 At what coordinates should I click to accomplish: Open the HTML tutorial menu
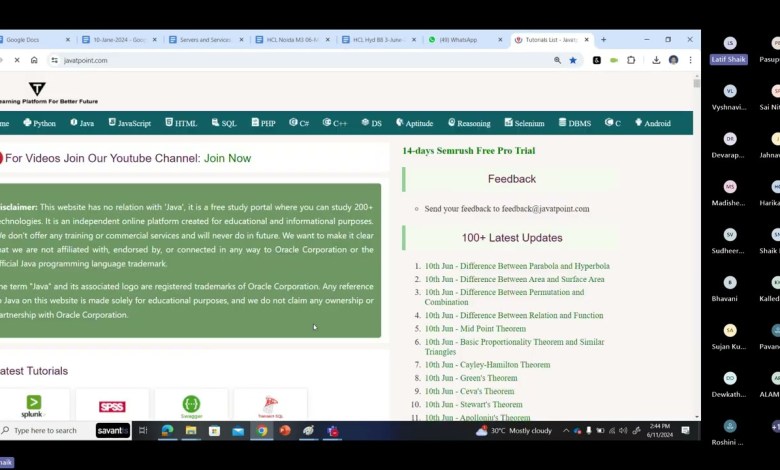click(x=181, y=123)
